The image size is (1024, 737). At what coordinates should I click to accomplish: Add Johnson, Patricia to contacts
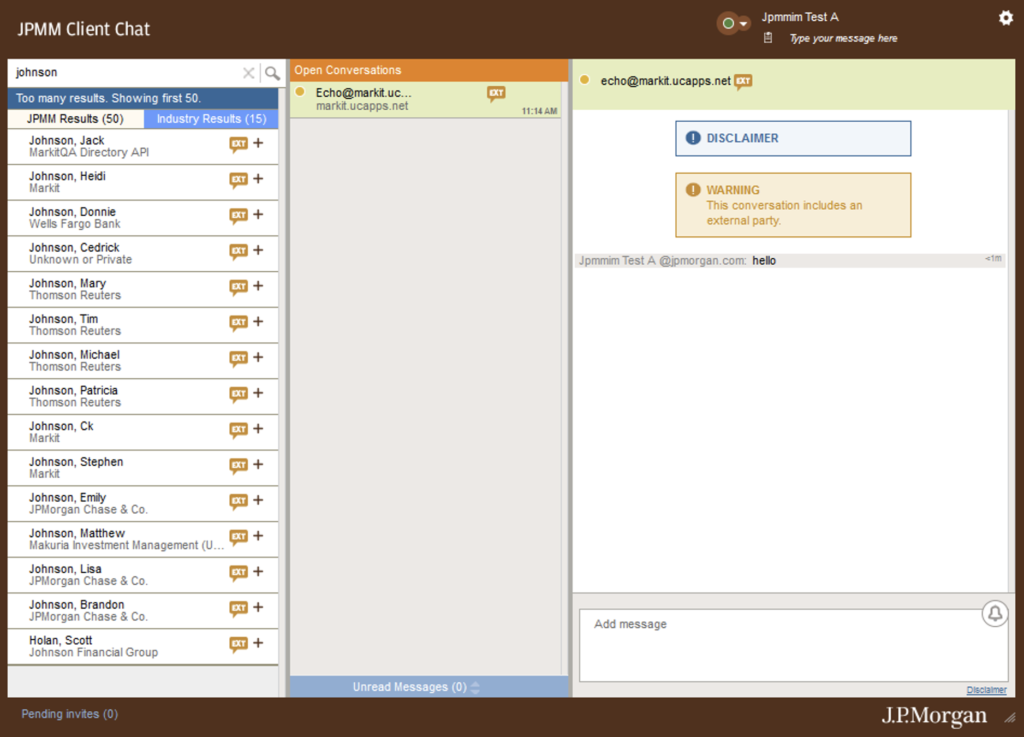coord(259,393)
